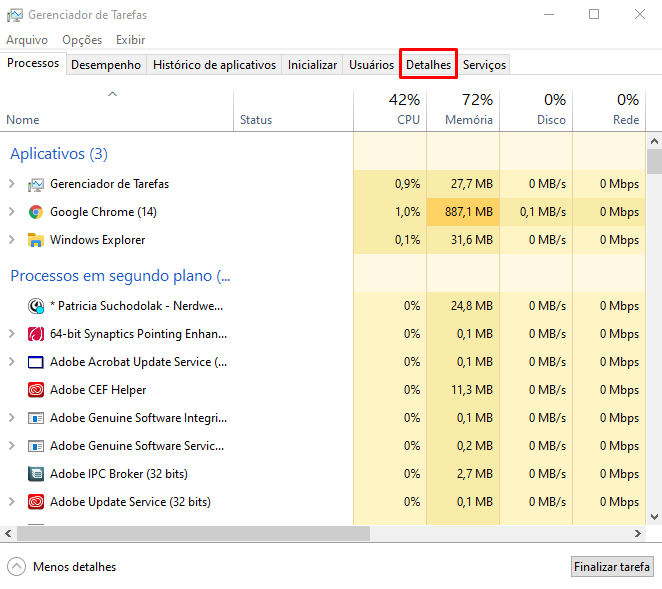Select the Patricia Suchodolak - Nerdwe... row name

[136, 306]
